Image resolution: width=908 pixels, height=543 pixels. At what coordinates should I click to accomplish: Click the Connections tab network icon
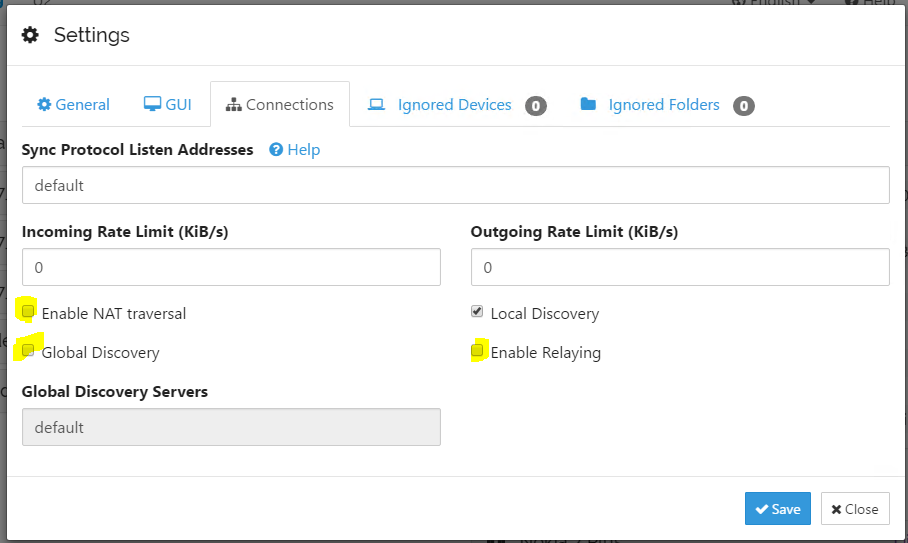point(234,105)
